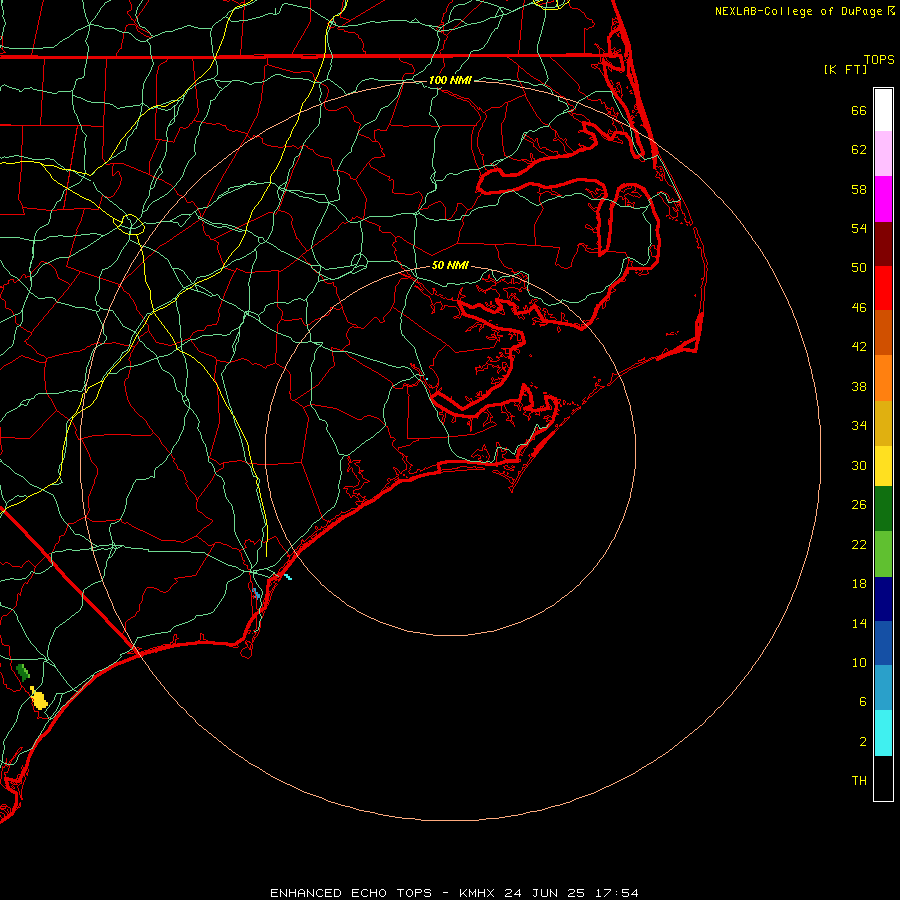
Task: Click the '6' legend value
Action: point(862,702)
